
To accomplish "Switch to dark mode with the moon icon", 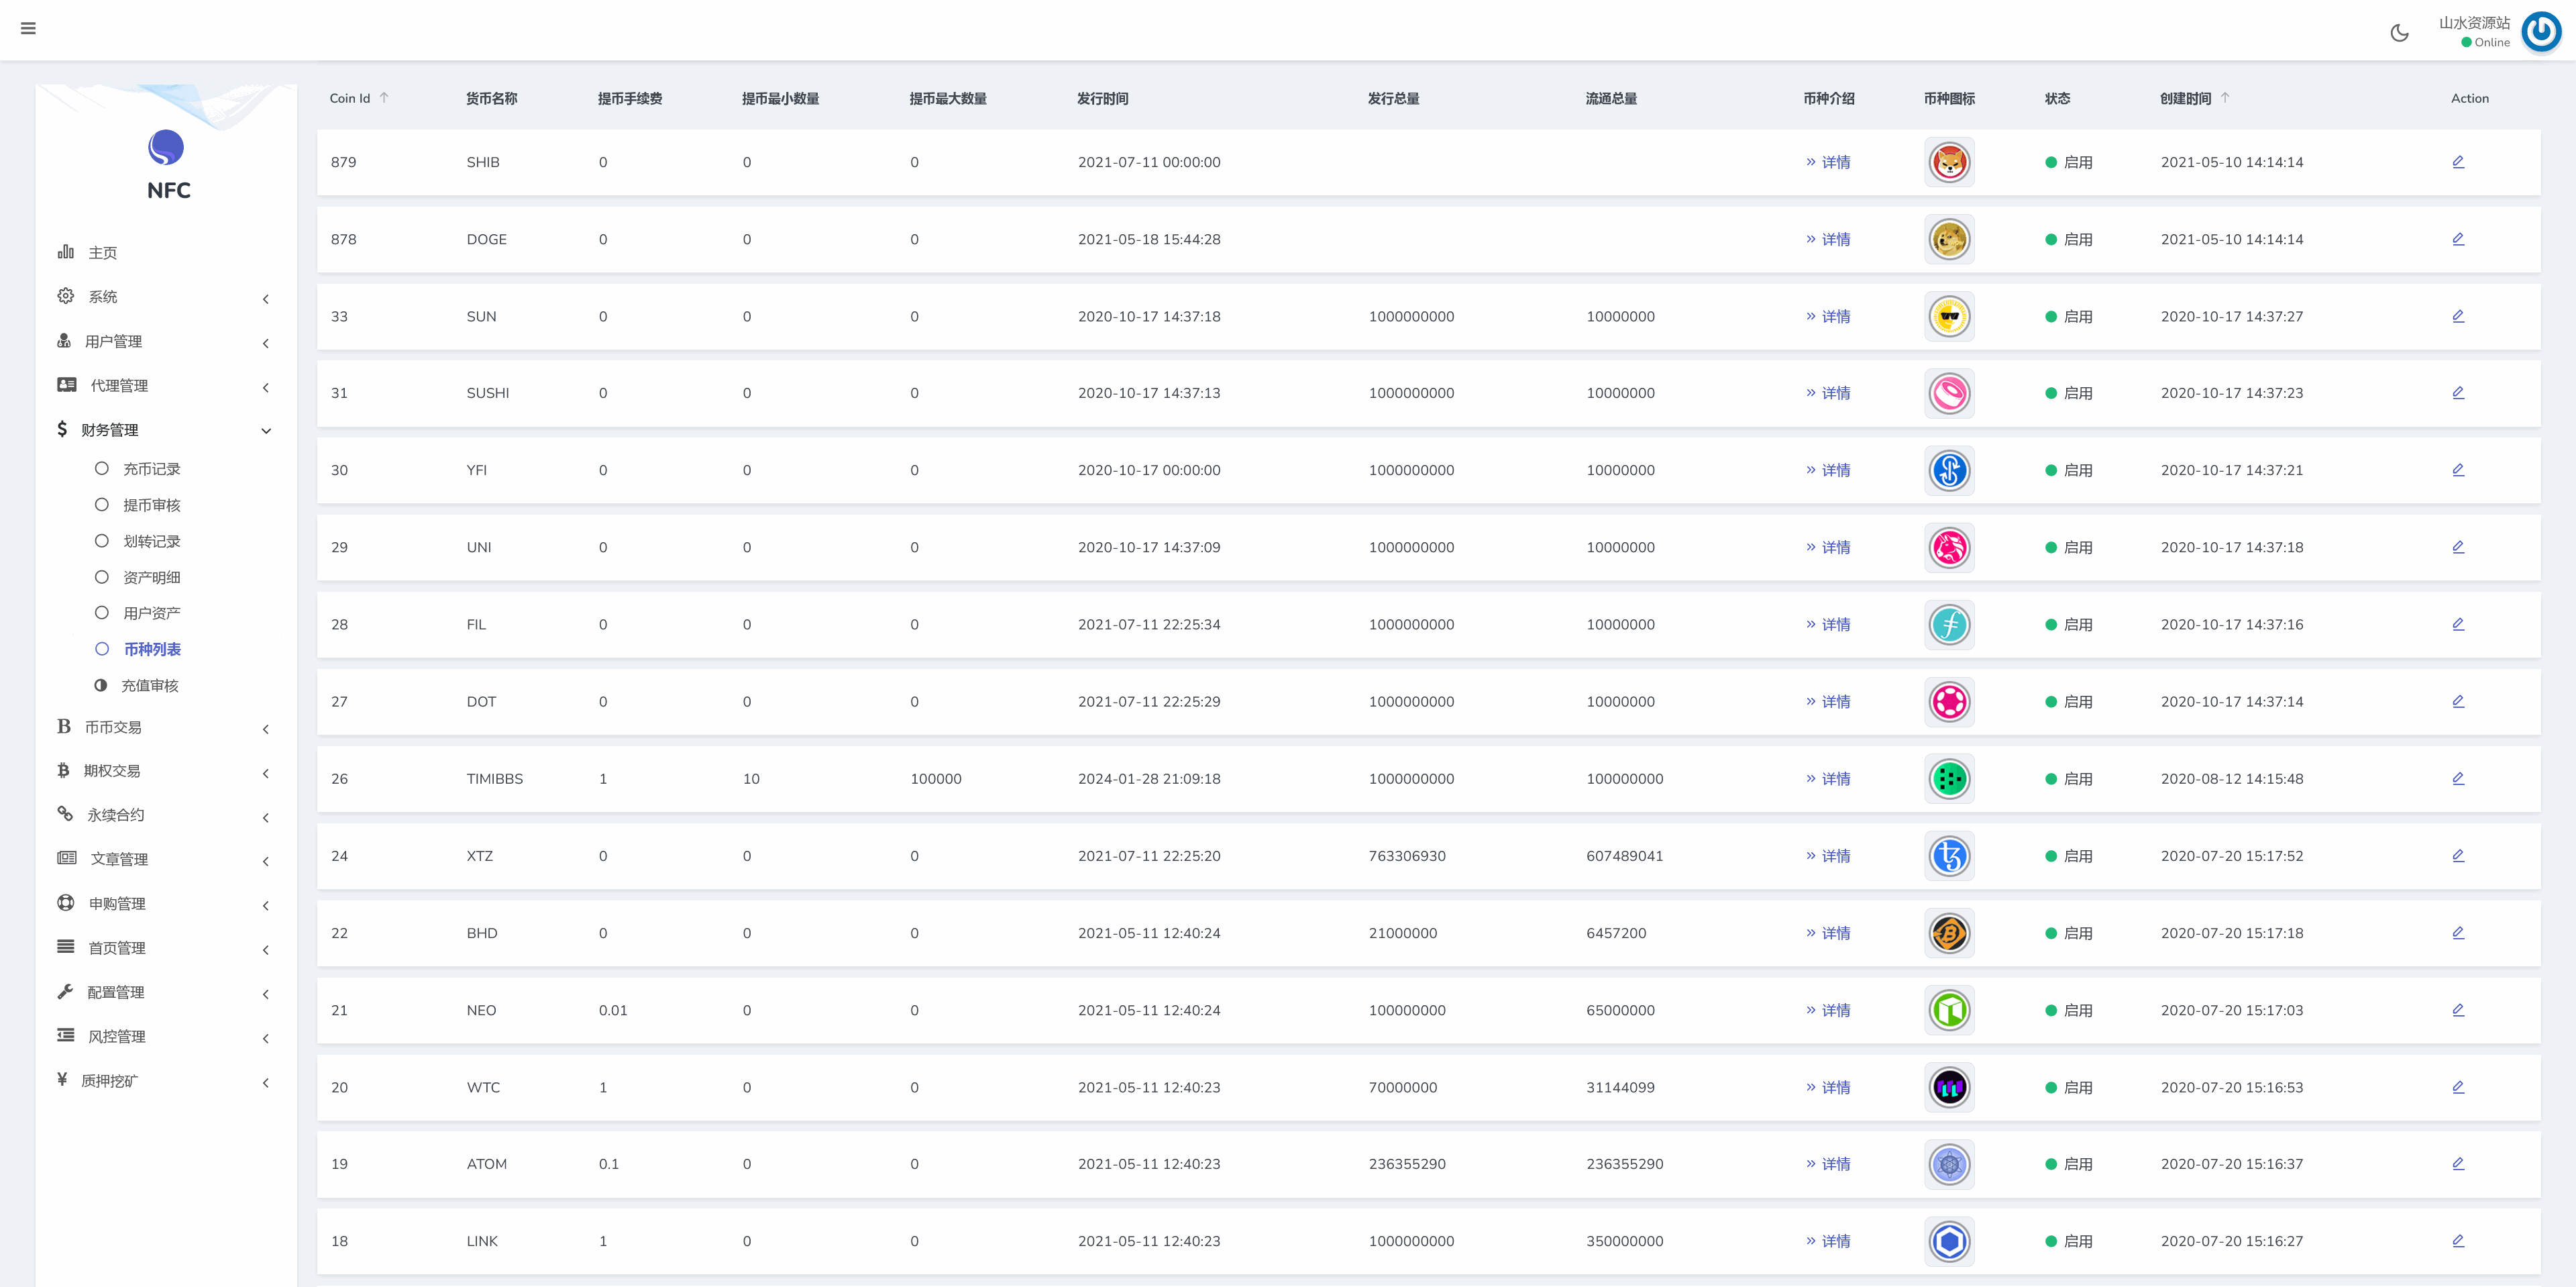I will coord(2400,33).
